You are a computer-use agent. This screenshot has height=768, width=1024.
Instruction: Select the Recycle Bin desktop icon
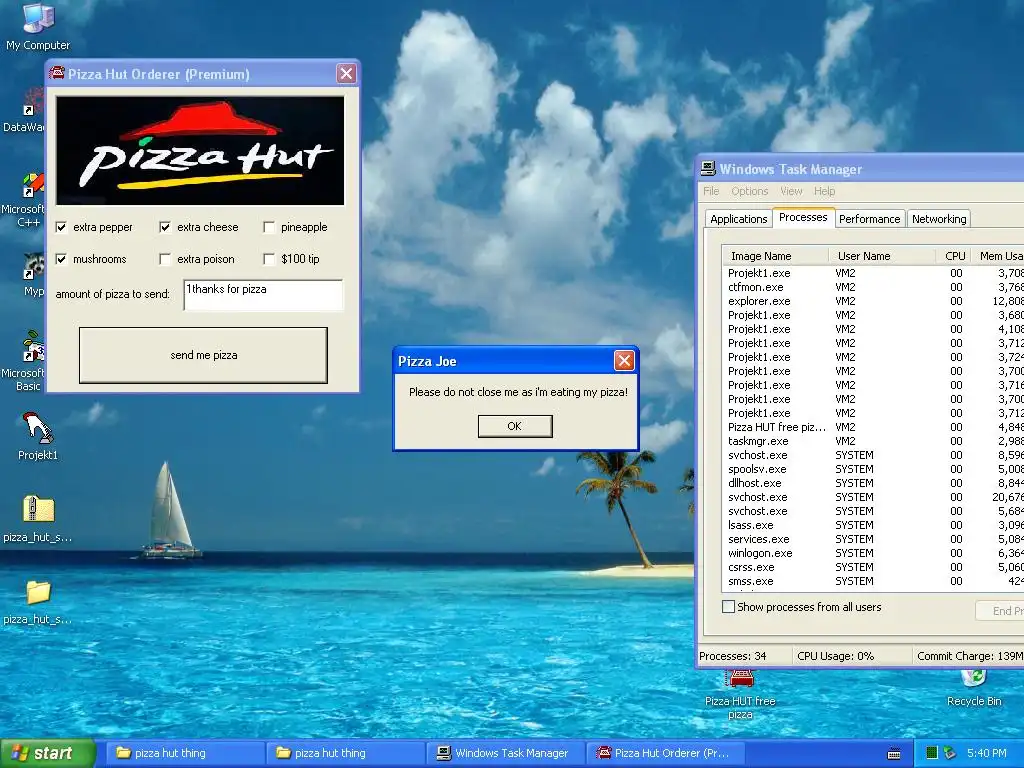[974, 688]
